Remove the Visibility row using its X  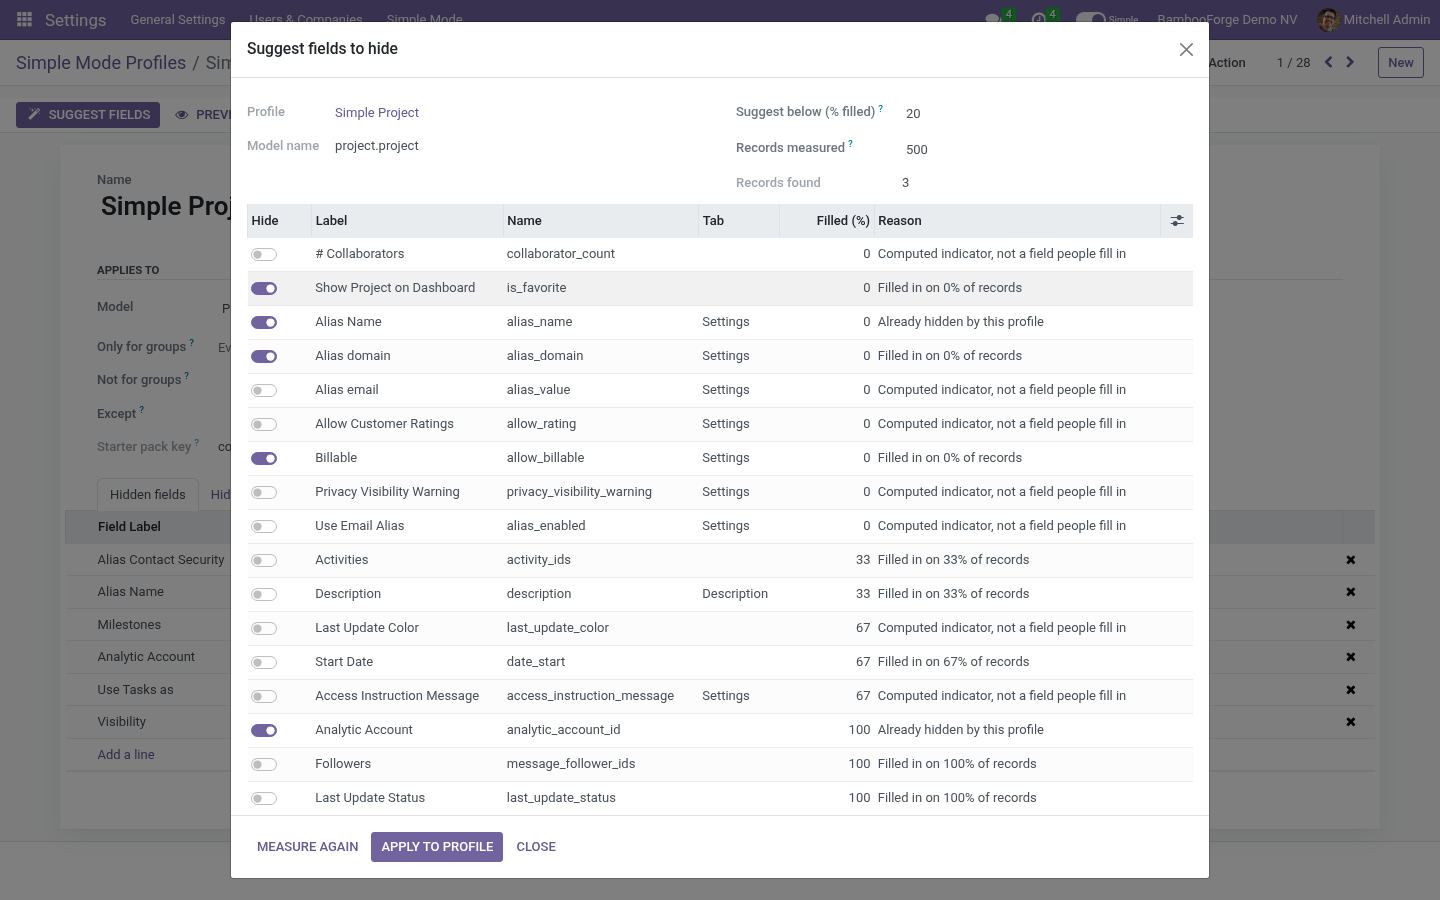coord(1350,722)
